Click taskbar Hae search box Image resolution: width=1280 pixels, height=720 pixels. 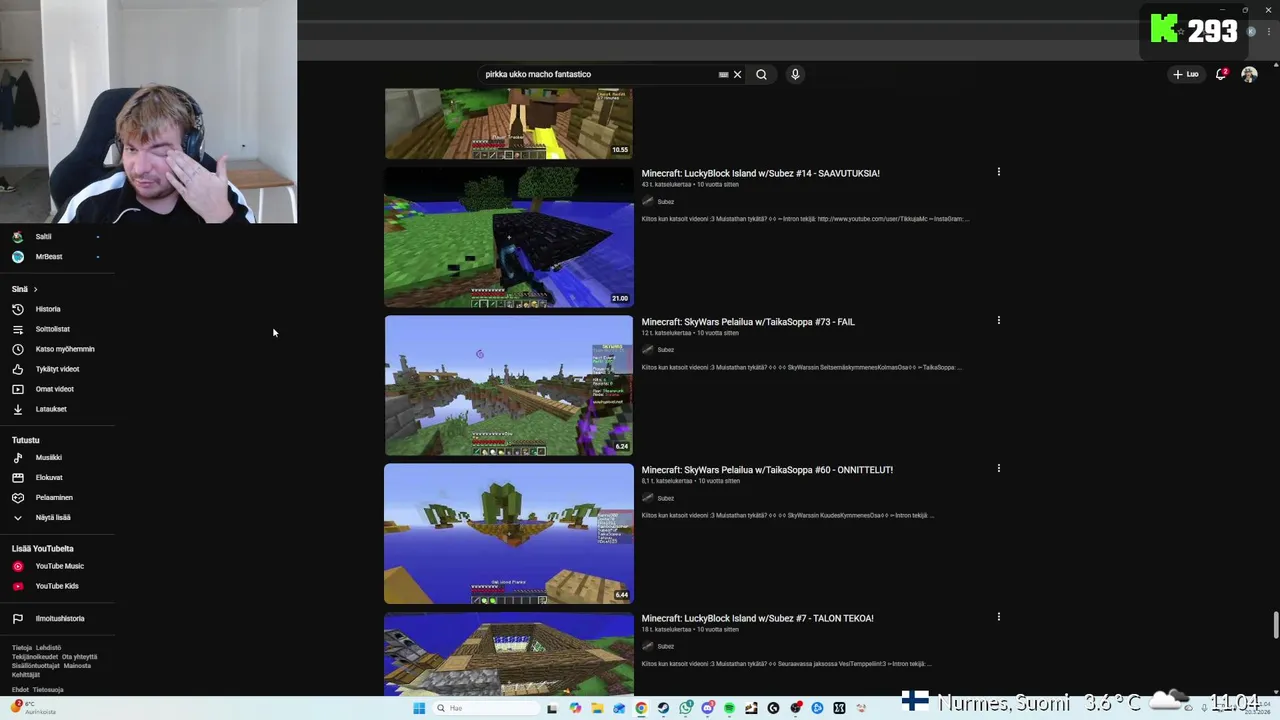point(487,708)
